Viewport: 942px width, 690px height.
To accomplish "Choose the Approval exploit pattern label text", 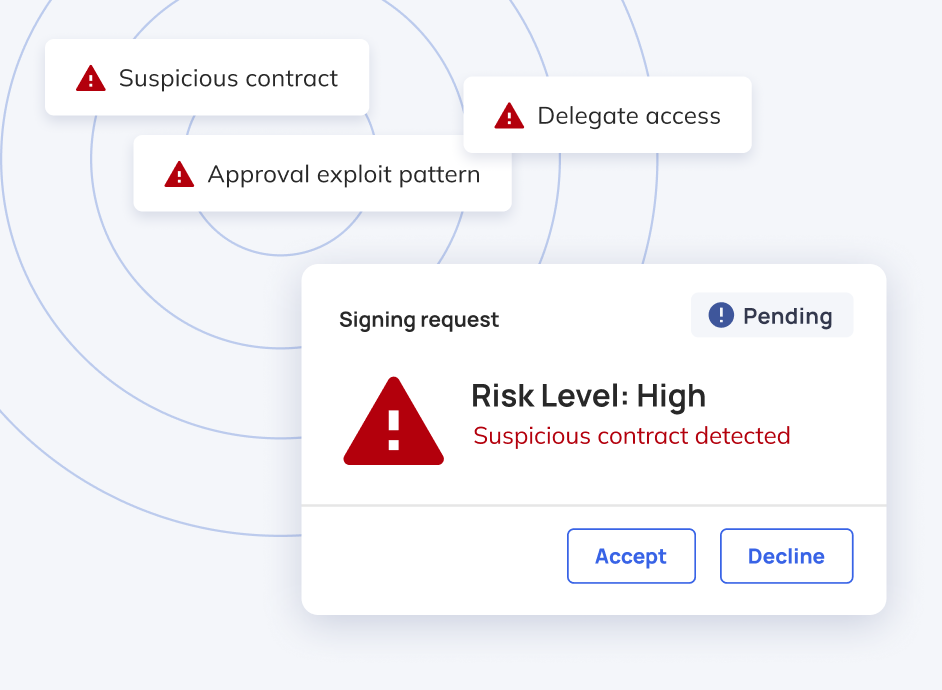I will point(343,175).
